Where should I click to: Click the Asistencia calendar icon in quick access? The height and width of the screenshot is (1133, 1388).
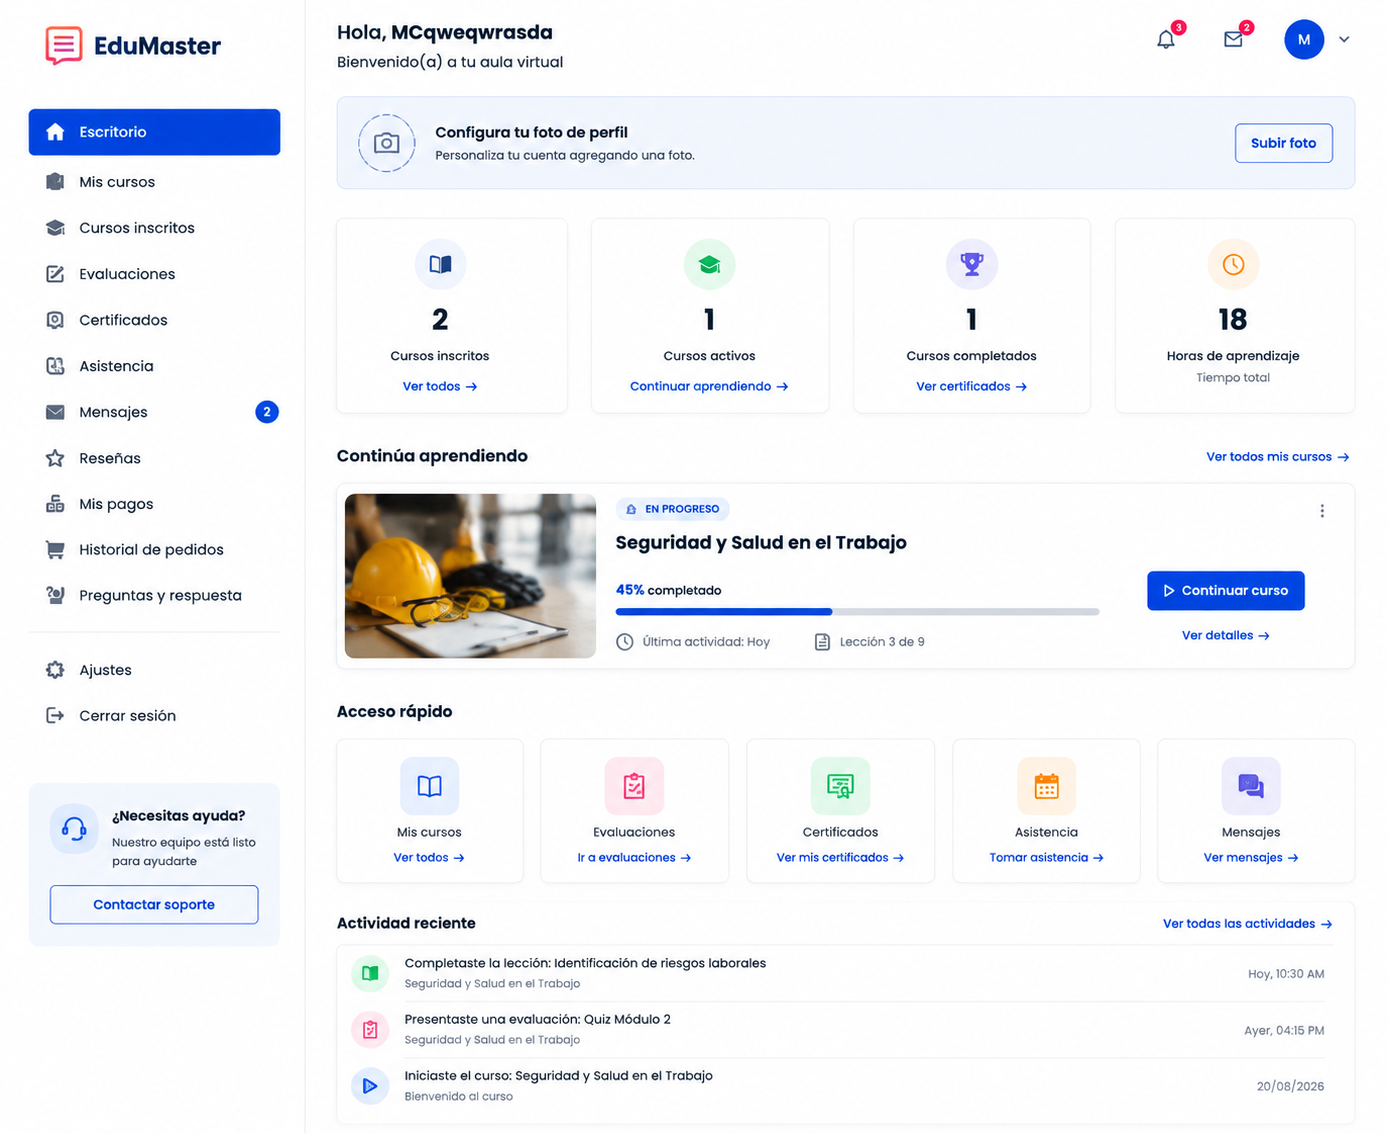click(1046, 786)
